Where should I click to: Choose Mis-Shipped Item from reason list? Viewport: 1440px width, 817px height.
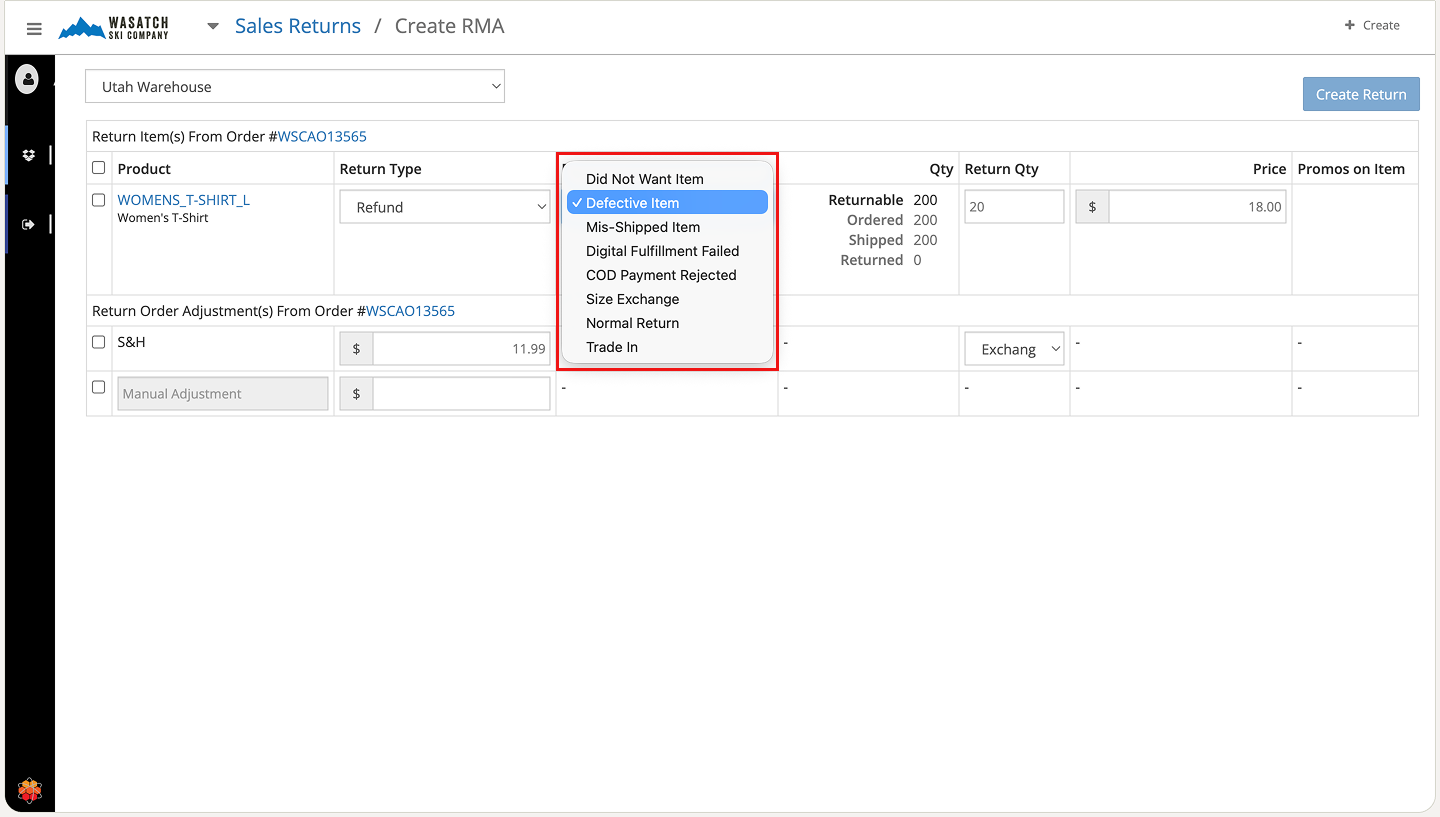[x=643, y=227]
